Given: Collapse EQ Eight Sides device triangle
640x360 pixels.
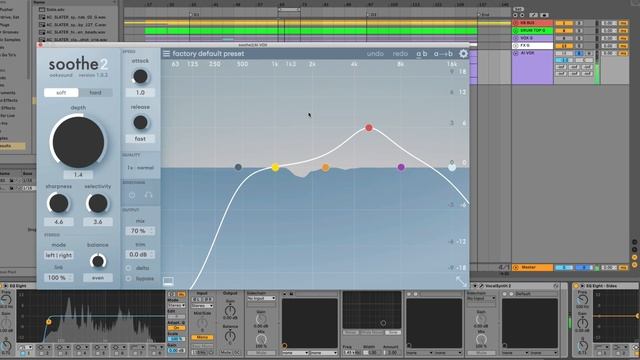Looking at the screenshot, I should point(582,286).
